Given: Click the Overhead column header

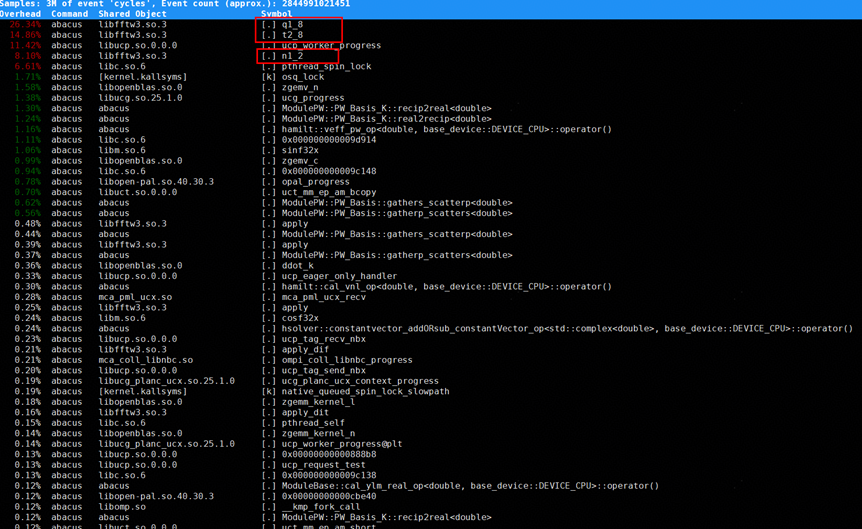Looking at the screenshot, I should pos(21,14).
